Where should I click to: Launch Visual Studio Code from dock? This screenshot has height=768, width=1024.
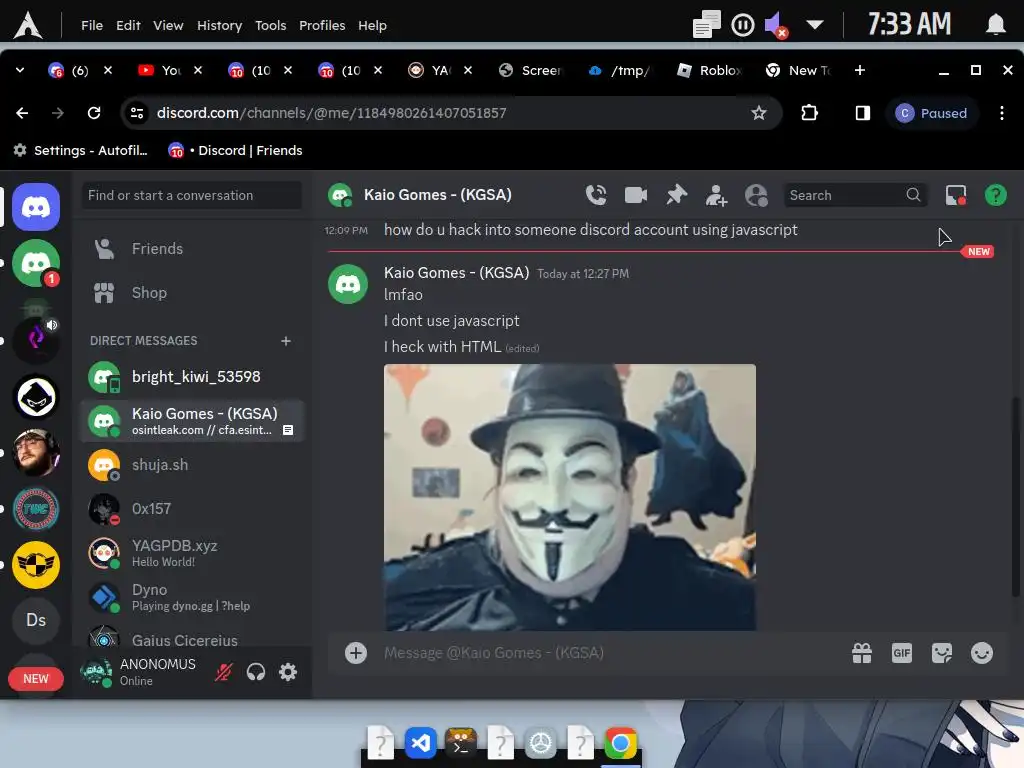[x=421, y=743]
